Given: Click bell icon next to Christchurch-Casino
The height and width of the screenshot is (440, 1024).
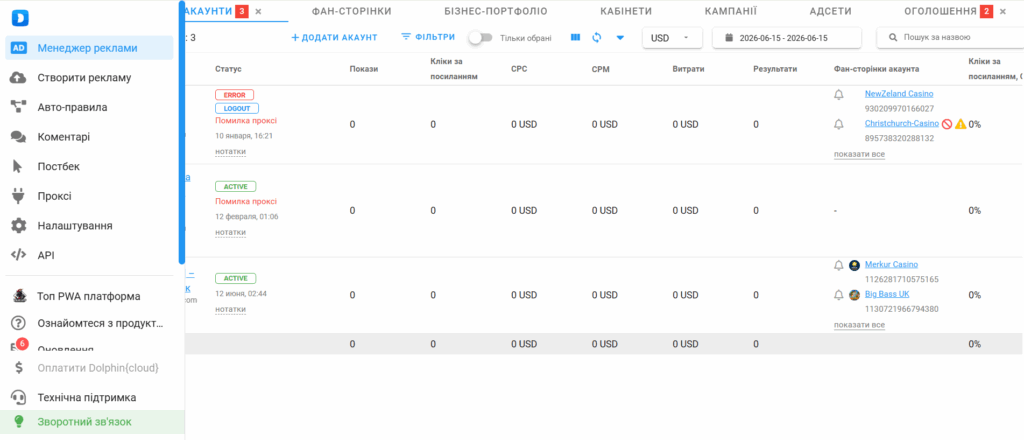Looking at the screenshot, I should (x=839, y=124).
